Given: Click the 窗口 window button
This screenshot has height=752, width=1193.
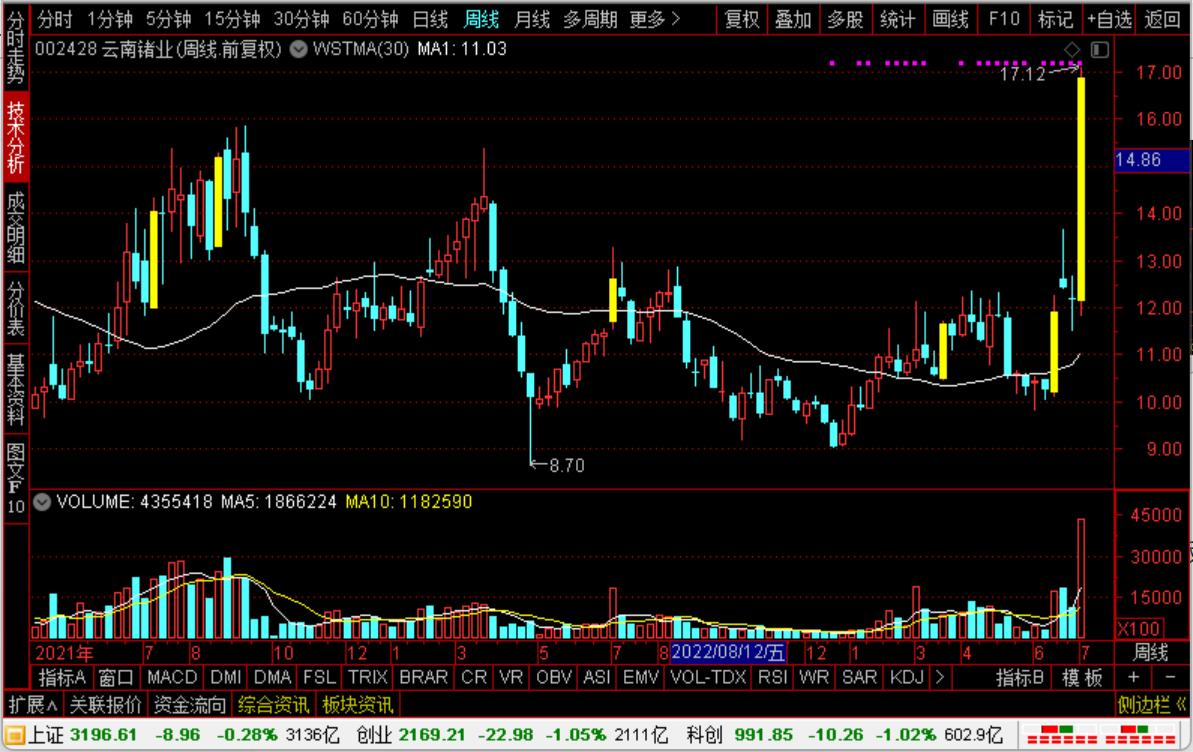Looking at the screenshot, I should pos(116,677).
